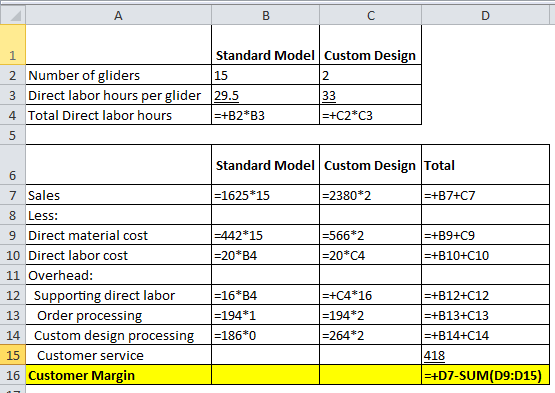Click 'Custom Design' header in row 1
The width and height of the screenshot is (555, 393).
click(x=371, y=45)
